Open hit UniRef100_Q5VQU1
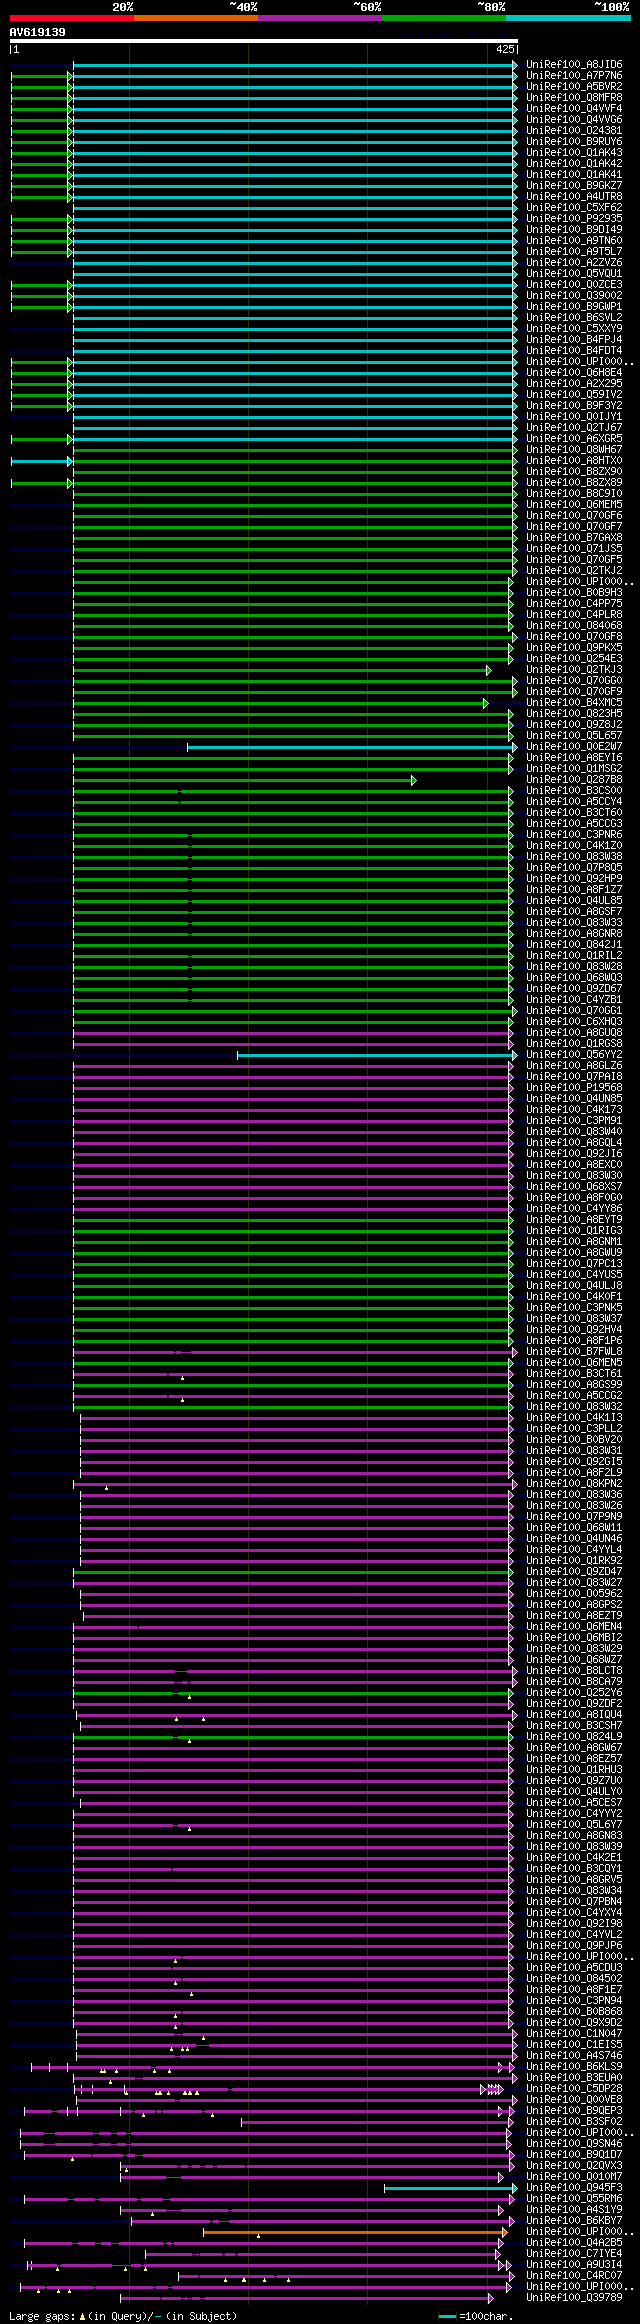640x2324 pixels. (x=574, y=274)
